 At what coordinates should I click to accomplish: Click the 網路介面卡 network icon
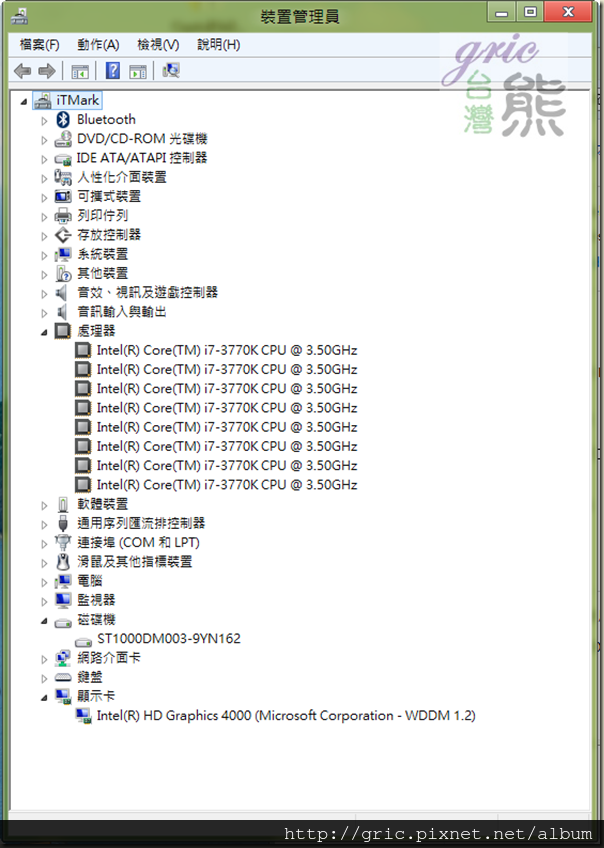pyautogui.click(x=63, y=658)
